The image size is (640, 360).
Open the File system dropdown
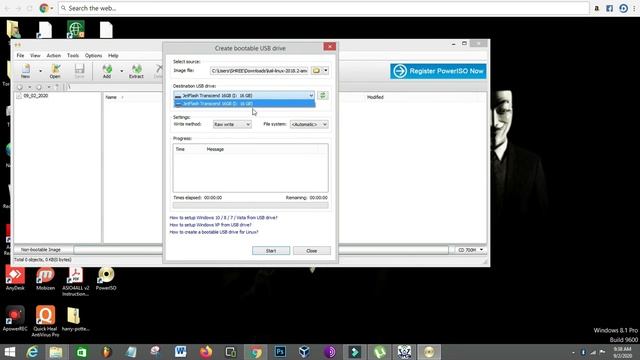click(x=309, y=124)
